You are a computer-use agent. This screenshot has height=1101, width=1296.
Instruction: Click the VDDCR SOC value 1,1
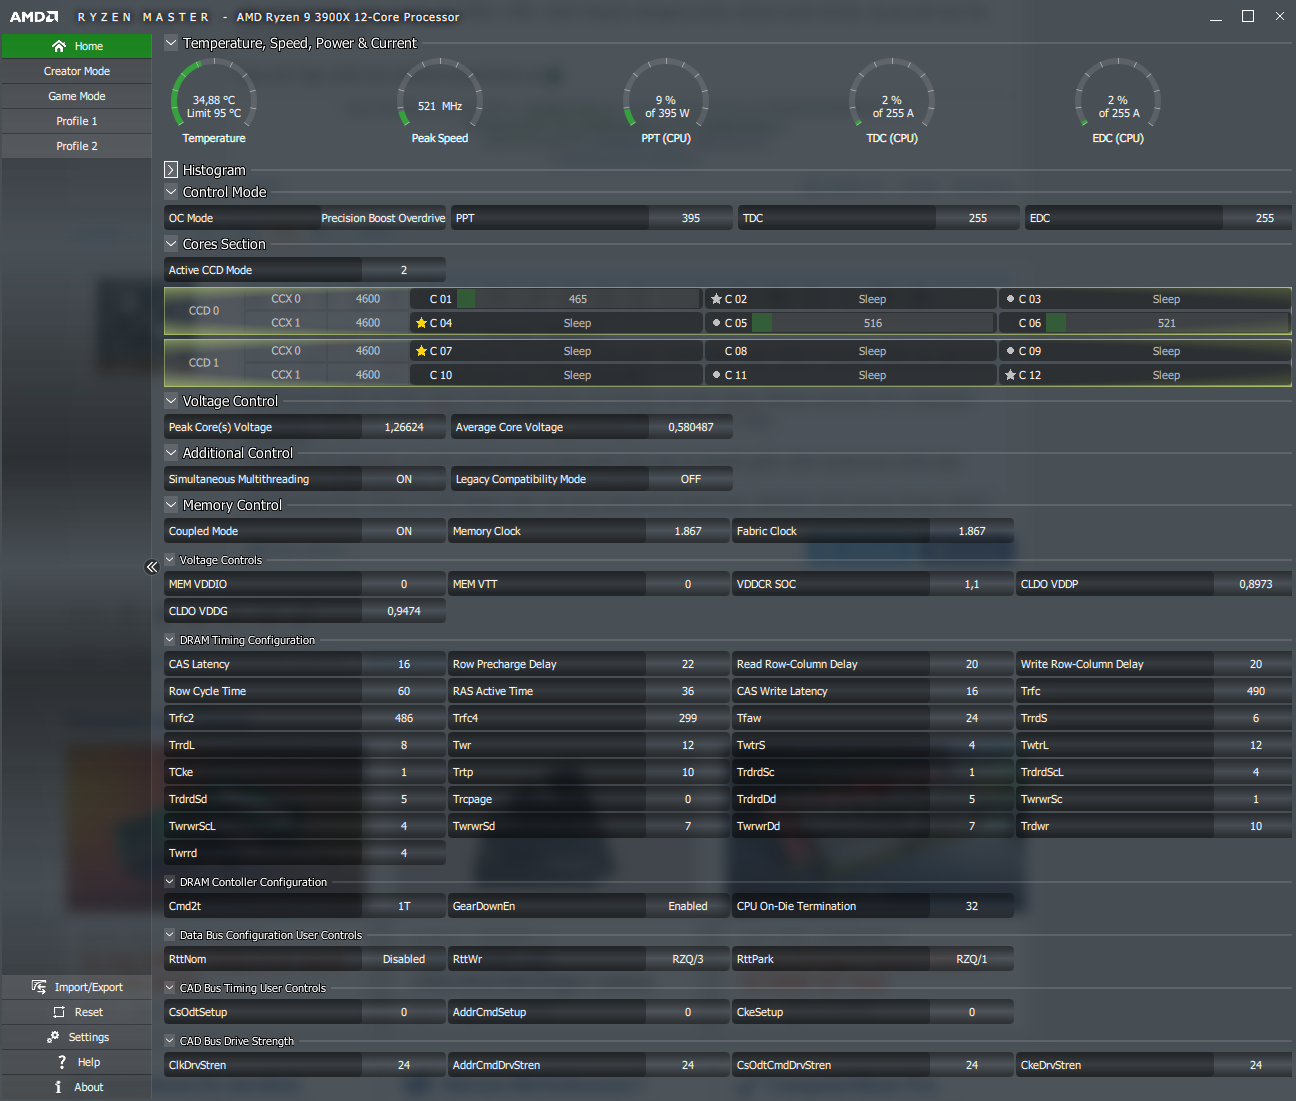[x=972, y=584]
